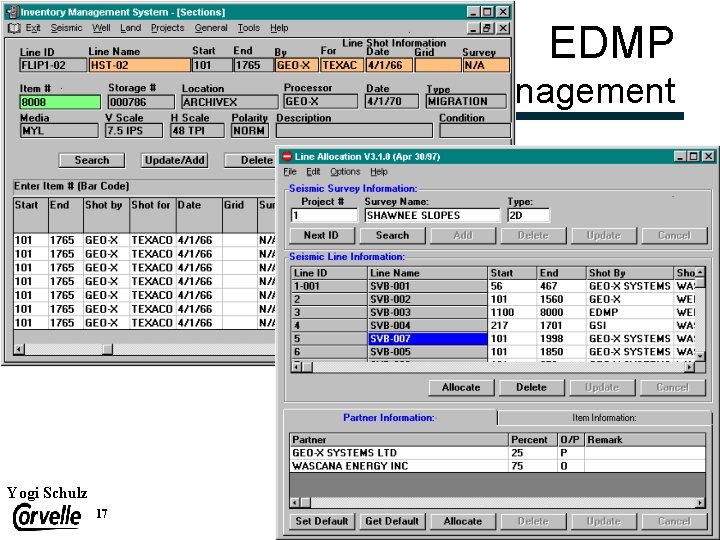Image resolution: width=720 pixels, height=540 pixels.
Task: Open the Projects menu
Action: pyautogui.click(x=168, y=28)
